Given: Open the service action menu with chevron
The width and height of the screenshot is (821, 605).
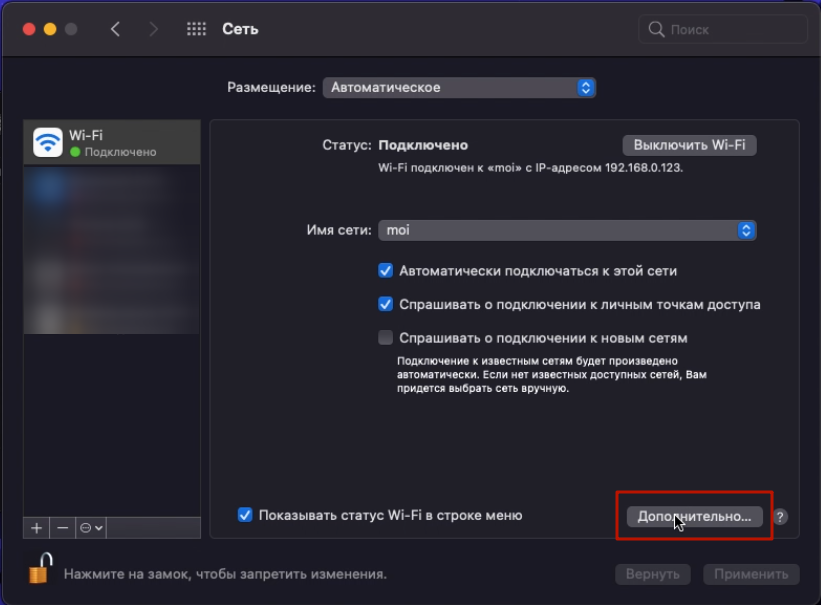Looking at the screenshot, I should tap(92, 527).
